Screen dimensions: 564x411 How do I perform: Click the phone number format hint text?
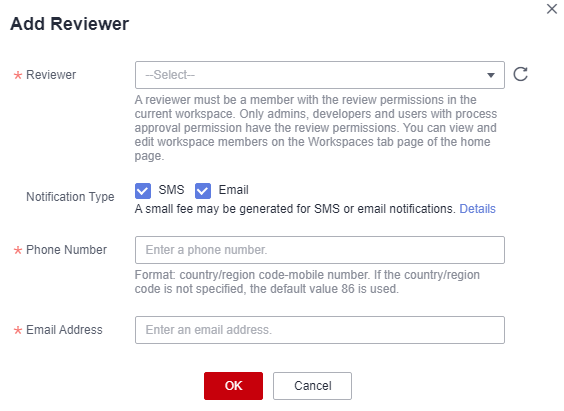pyautogui.click(x=307, y=282)
